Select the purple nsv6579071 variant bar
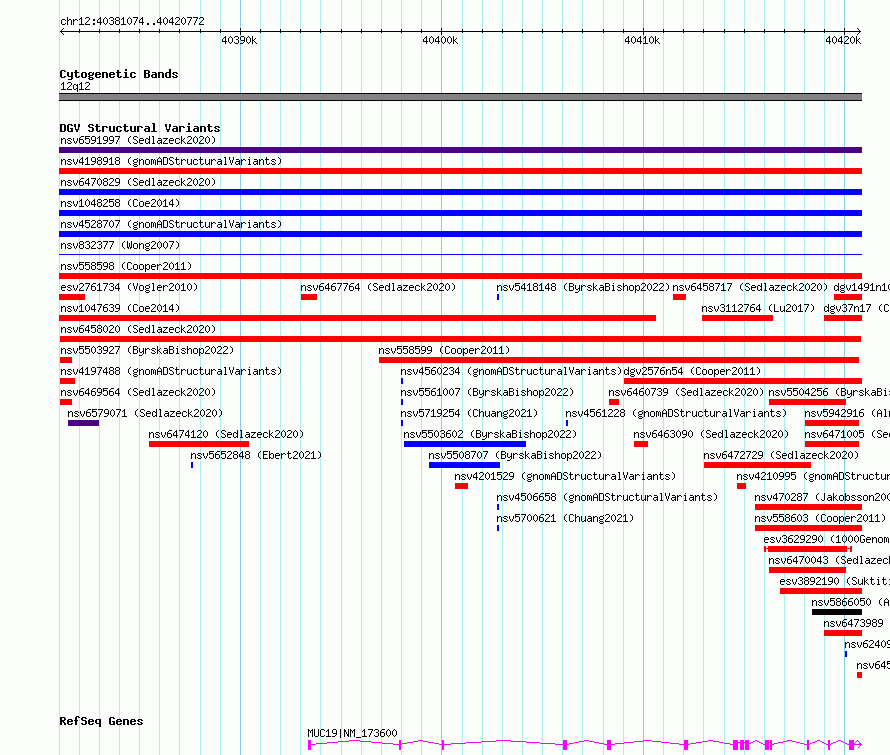This screenshot has width=890, height=755. click(x=83, y=423)
